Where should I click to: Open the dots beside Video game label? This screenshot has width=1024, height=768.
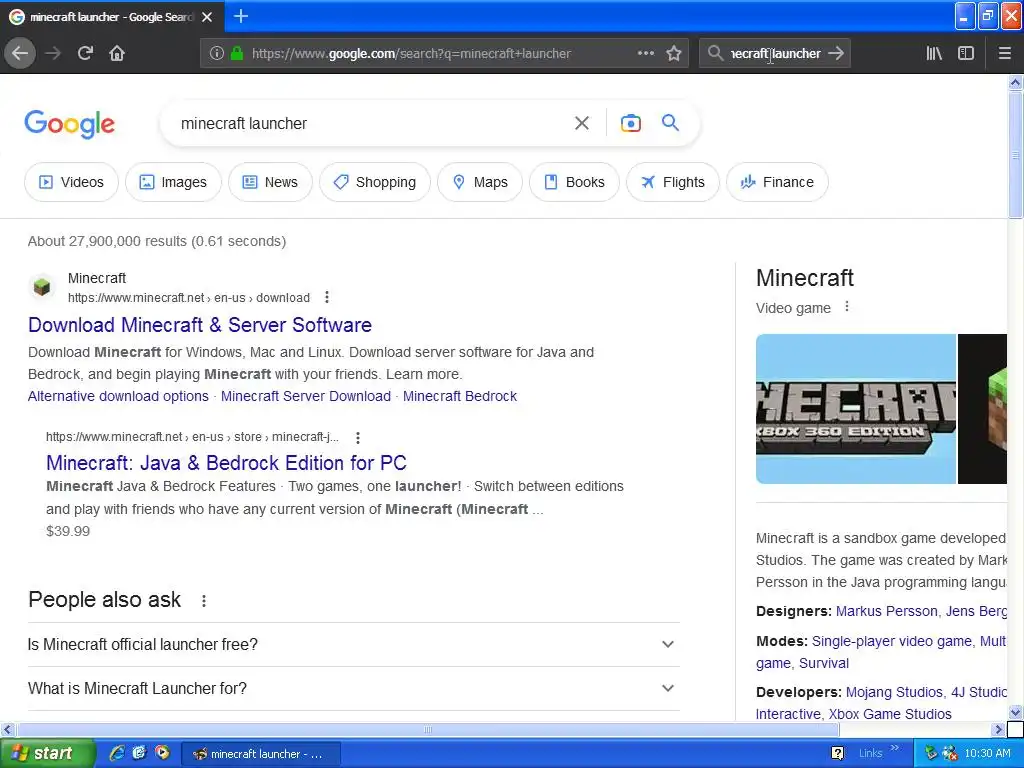click(847, 306)
